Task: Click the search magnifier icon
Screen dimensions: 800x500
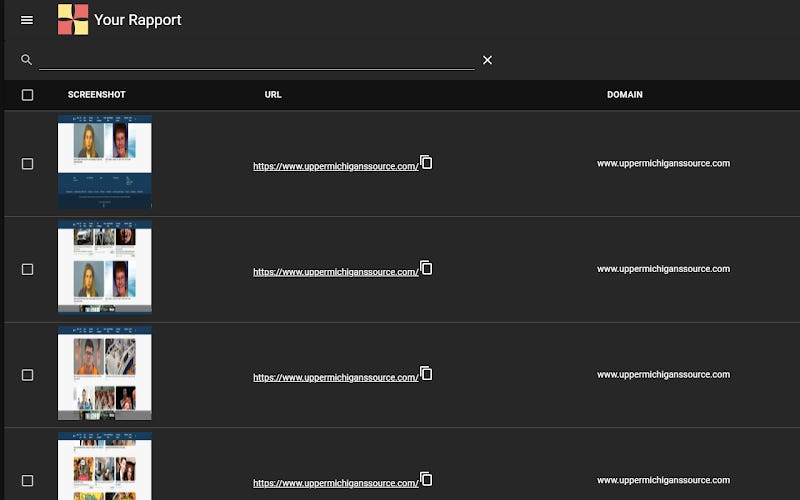Action: 27,60
